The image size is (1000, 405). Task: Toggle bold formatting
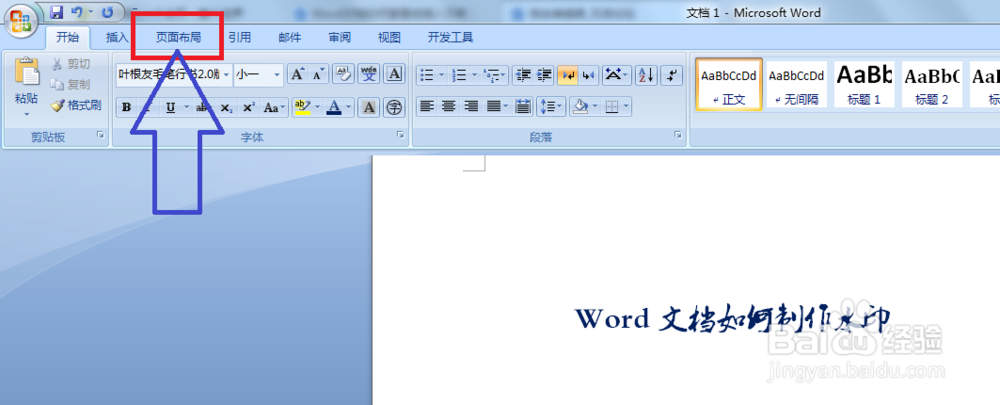[126, 108]
